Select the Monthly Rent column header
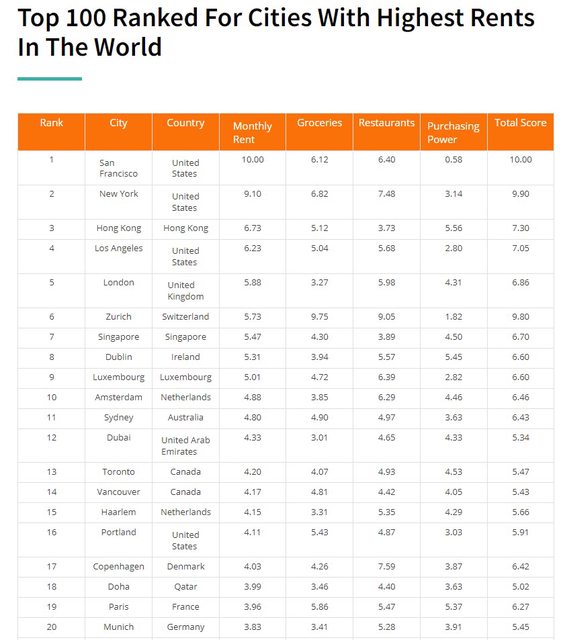Screen dimensions: 563x640 click(x=252, y=132)
